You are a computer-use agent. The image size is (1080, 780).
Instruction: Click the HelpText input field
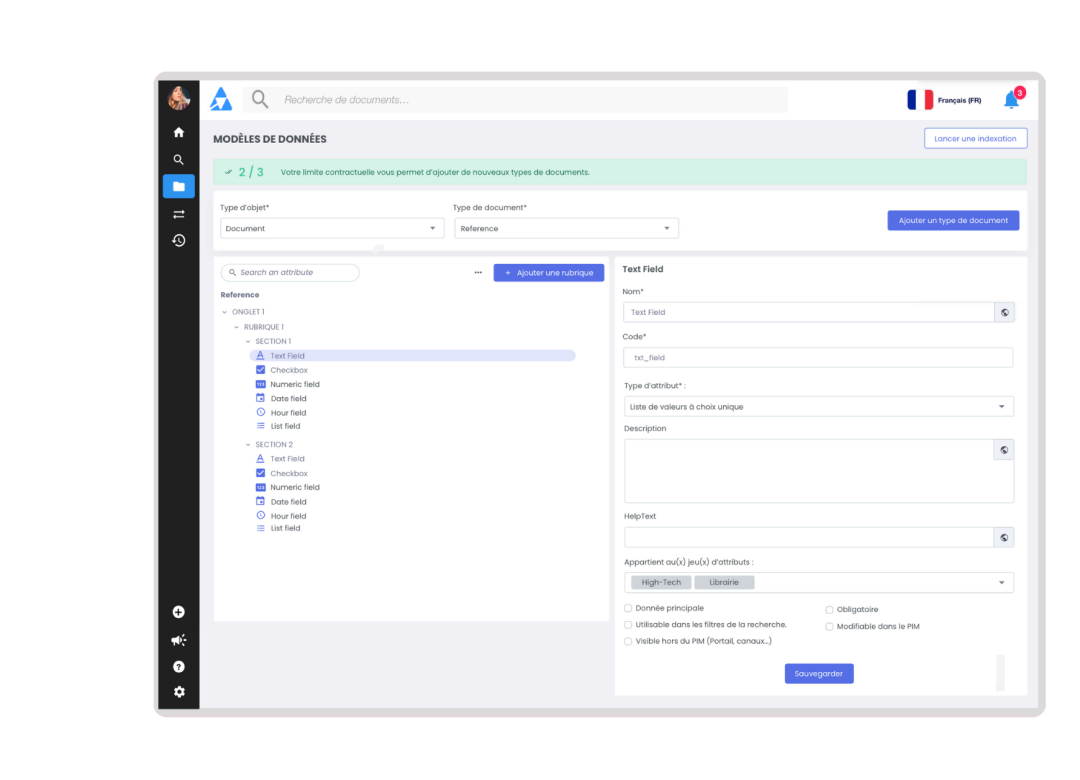[x=809, y=537]
